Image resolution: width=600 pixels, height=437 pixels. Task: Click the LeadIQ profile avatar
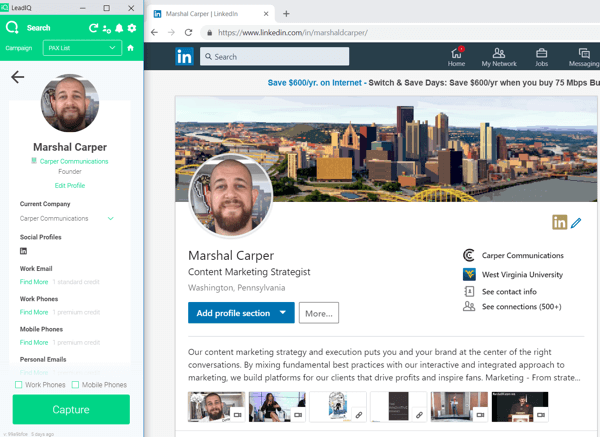[70, 103]
